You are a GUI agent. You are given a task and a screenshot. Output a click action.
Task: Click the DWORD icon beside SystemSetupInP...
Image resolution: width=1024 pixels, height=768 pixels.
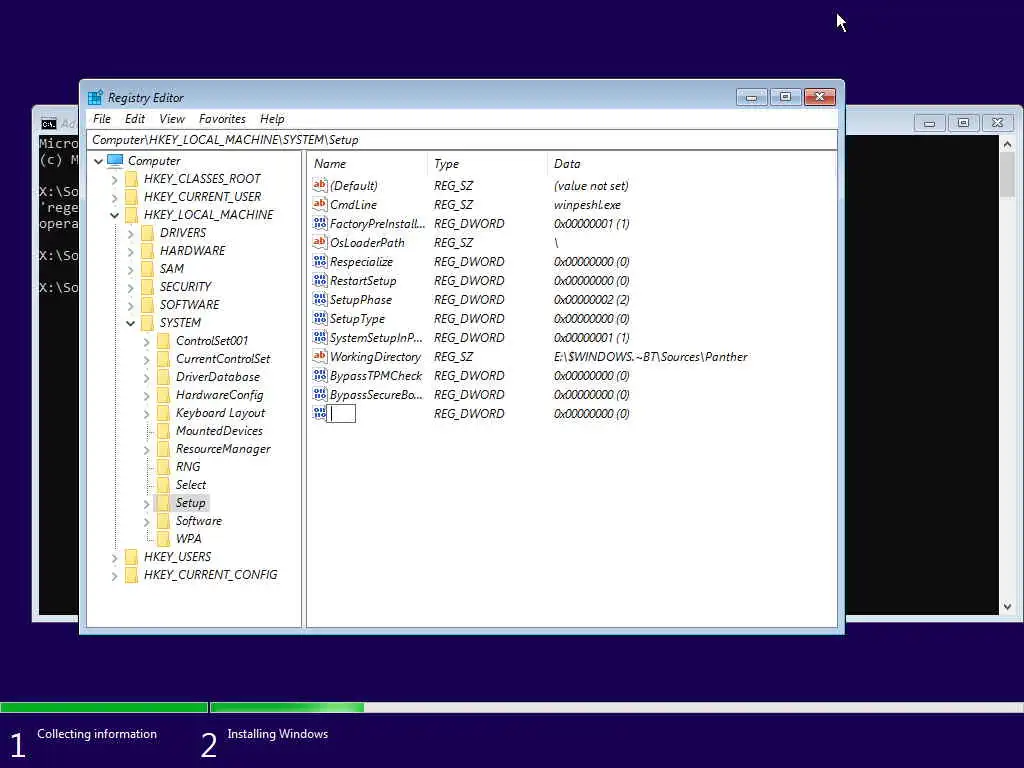coord(319,337)
